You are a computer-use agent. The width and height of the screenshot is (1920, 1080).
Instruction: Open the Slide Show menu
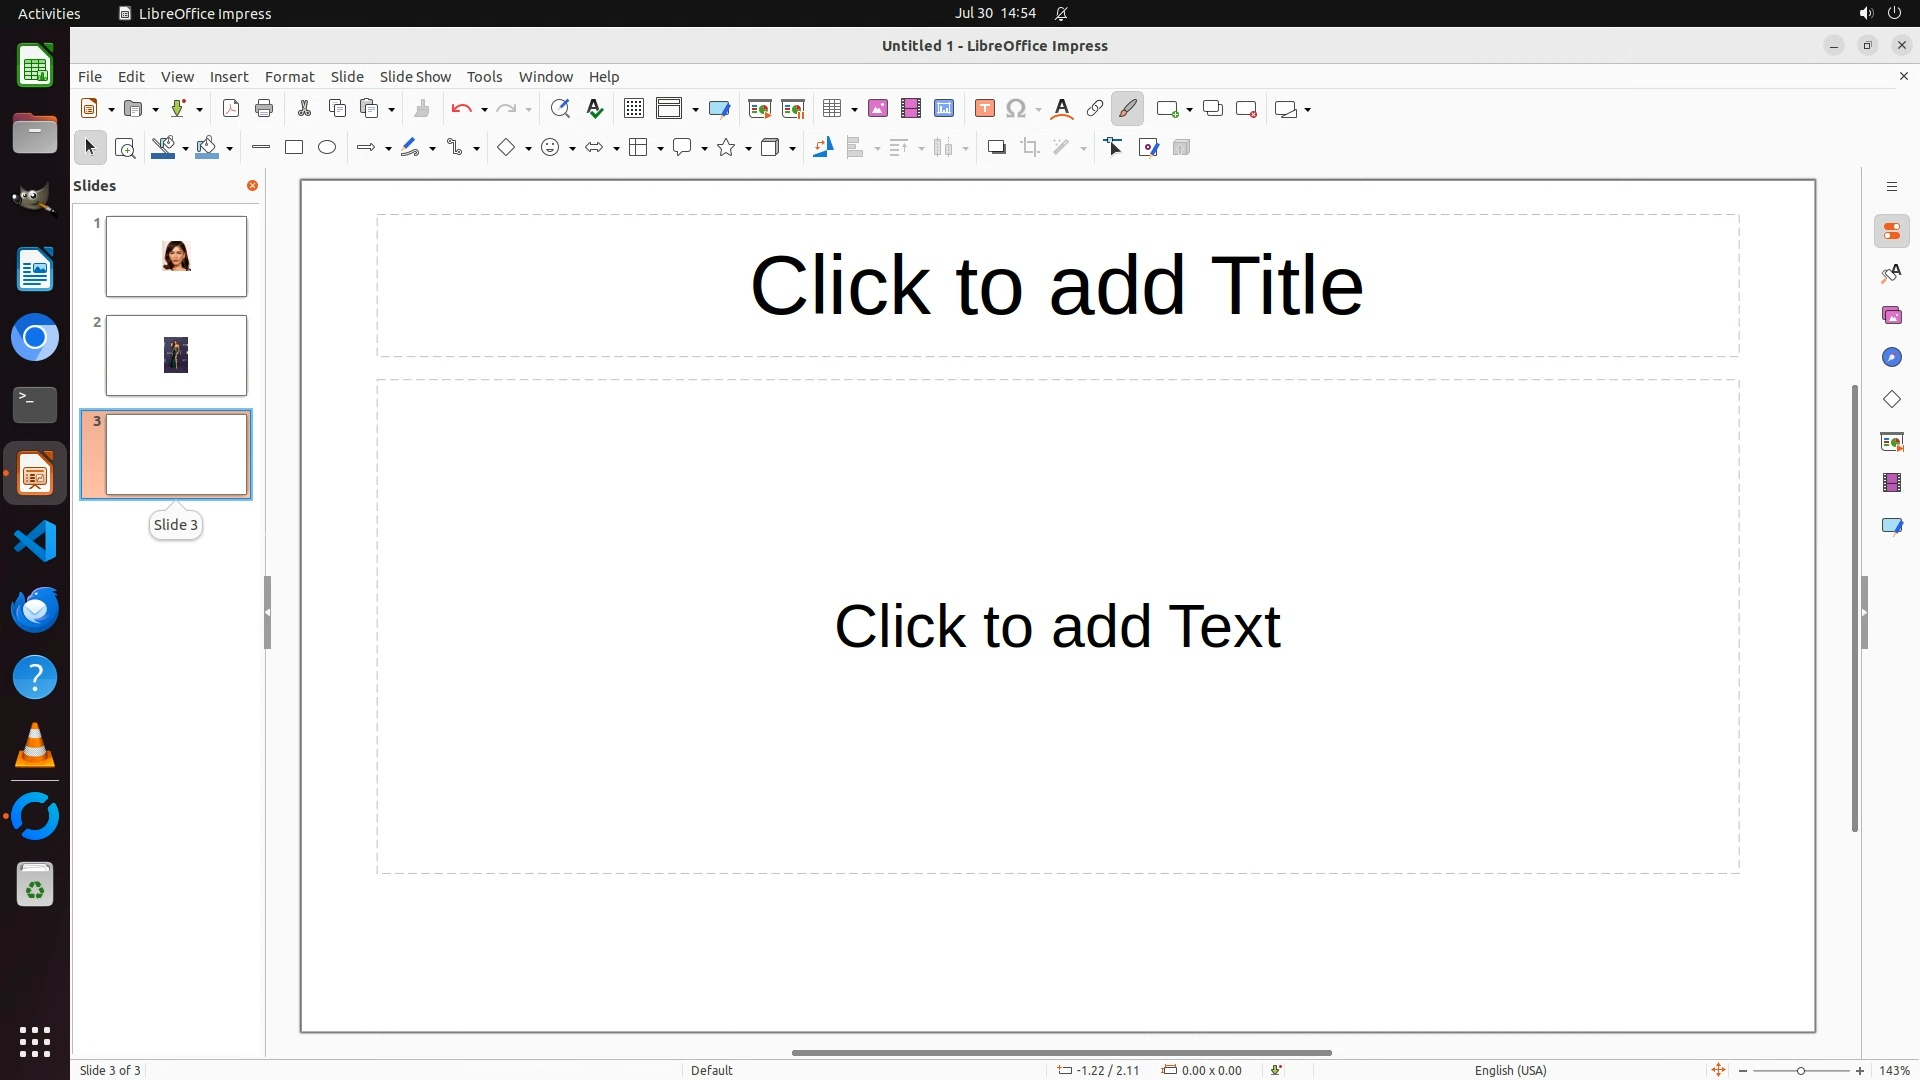415,77
